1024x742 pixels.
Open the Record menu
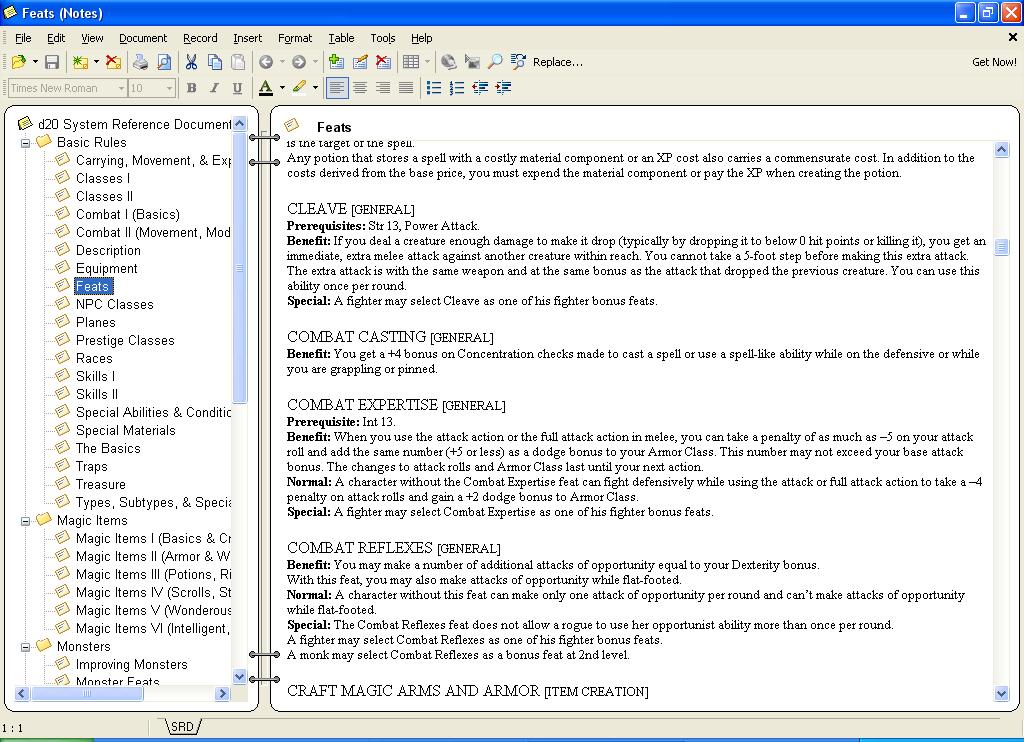pyautogui.click(x=200, y=38)
